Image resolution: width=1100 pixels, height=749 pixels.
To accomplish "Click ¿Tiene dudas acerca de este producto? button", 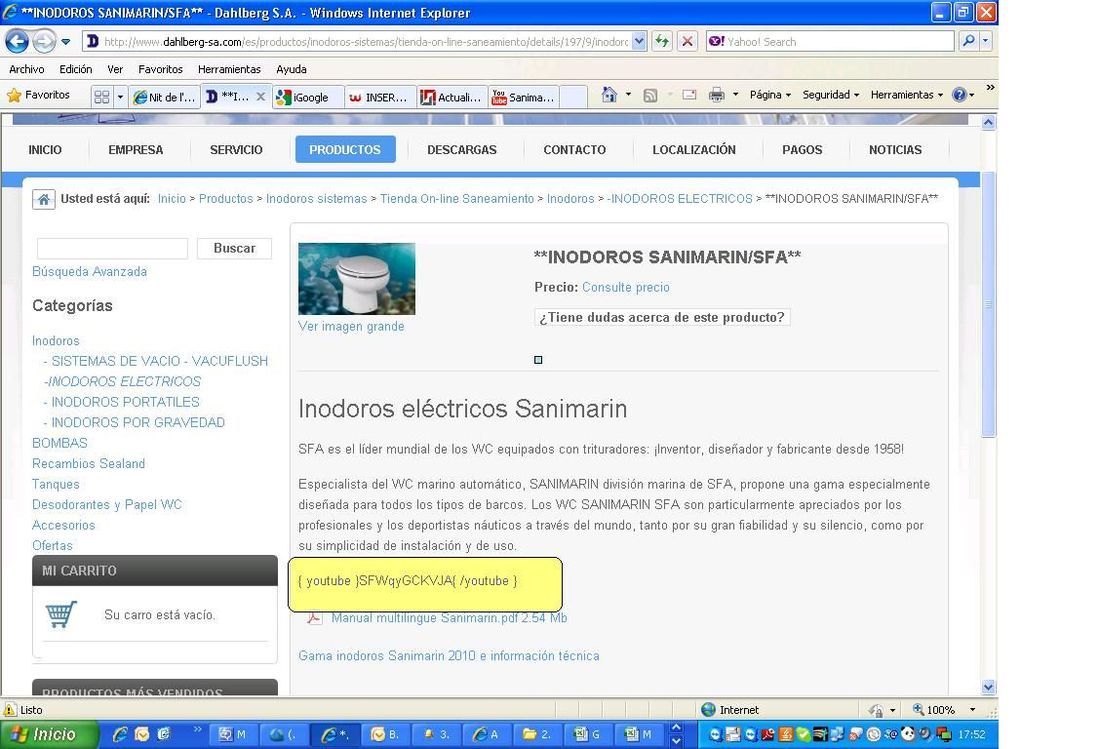I will click(662, 317).
